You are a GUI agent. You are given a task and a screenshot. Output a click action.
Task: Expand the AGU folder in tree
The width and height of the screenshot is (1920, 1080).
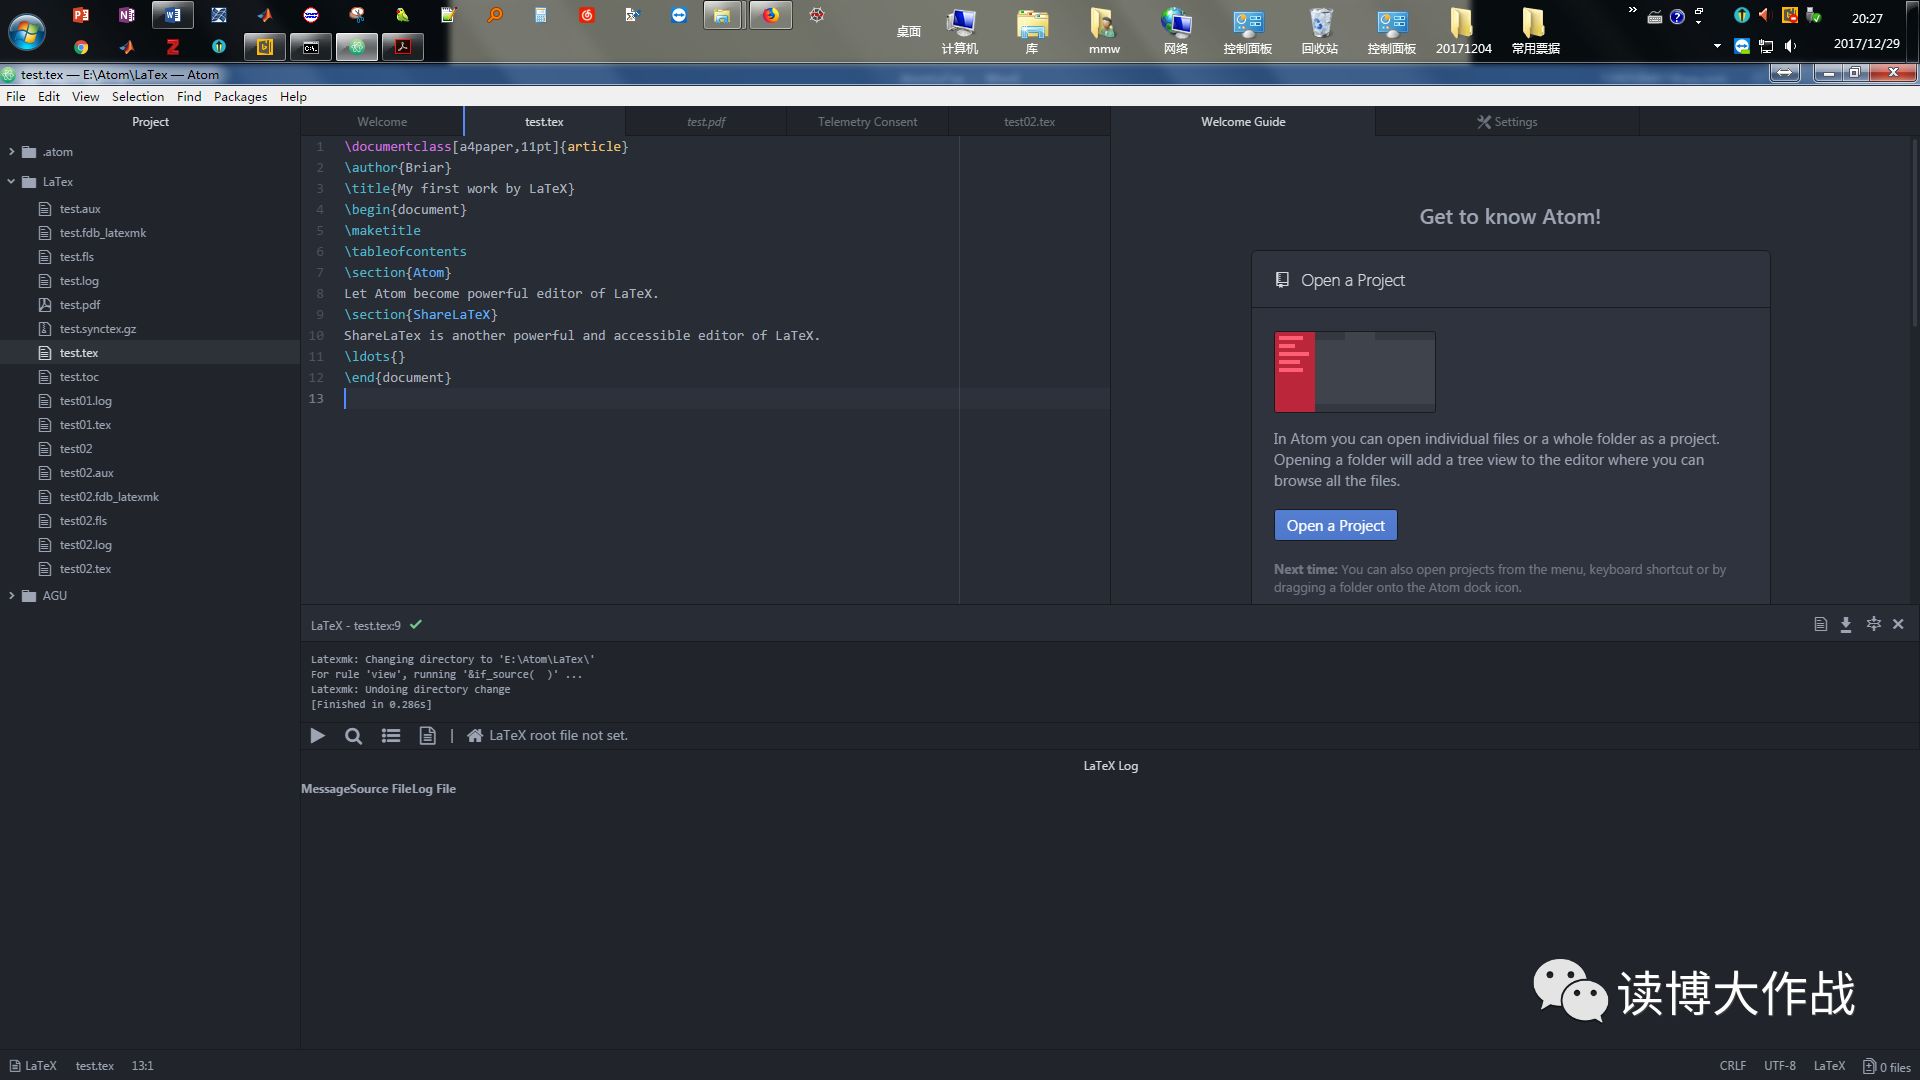click(12, 596)
